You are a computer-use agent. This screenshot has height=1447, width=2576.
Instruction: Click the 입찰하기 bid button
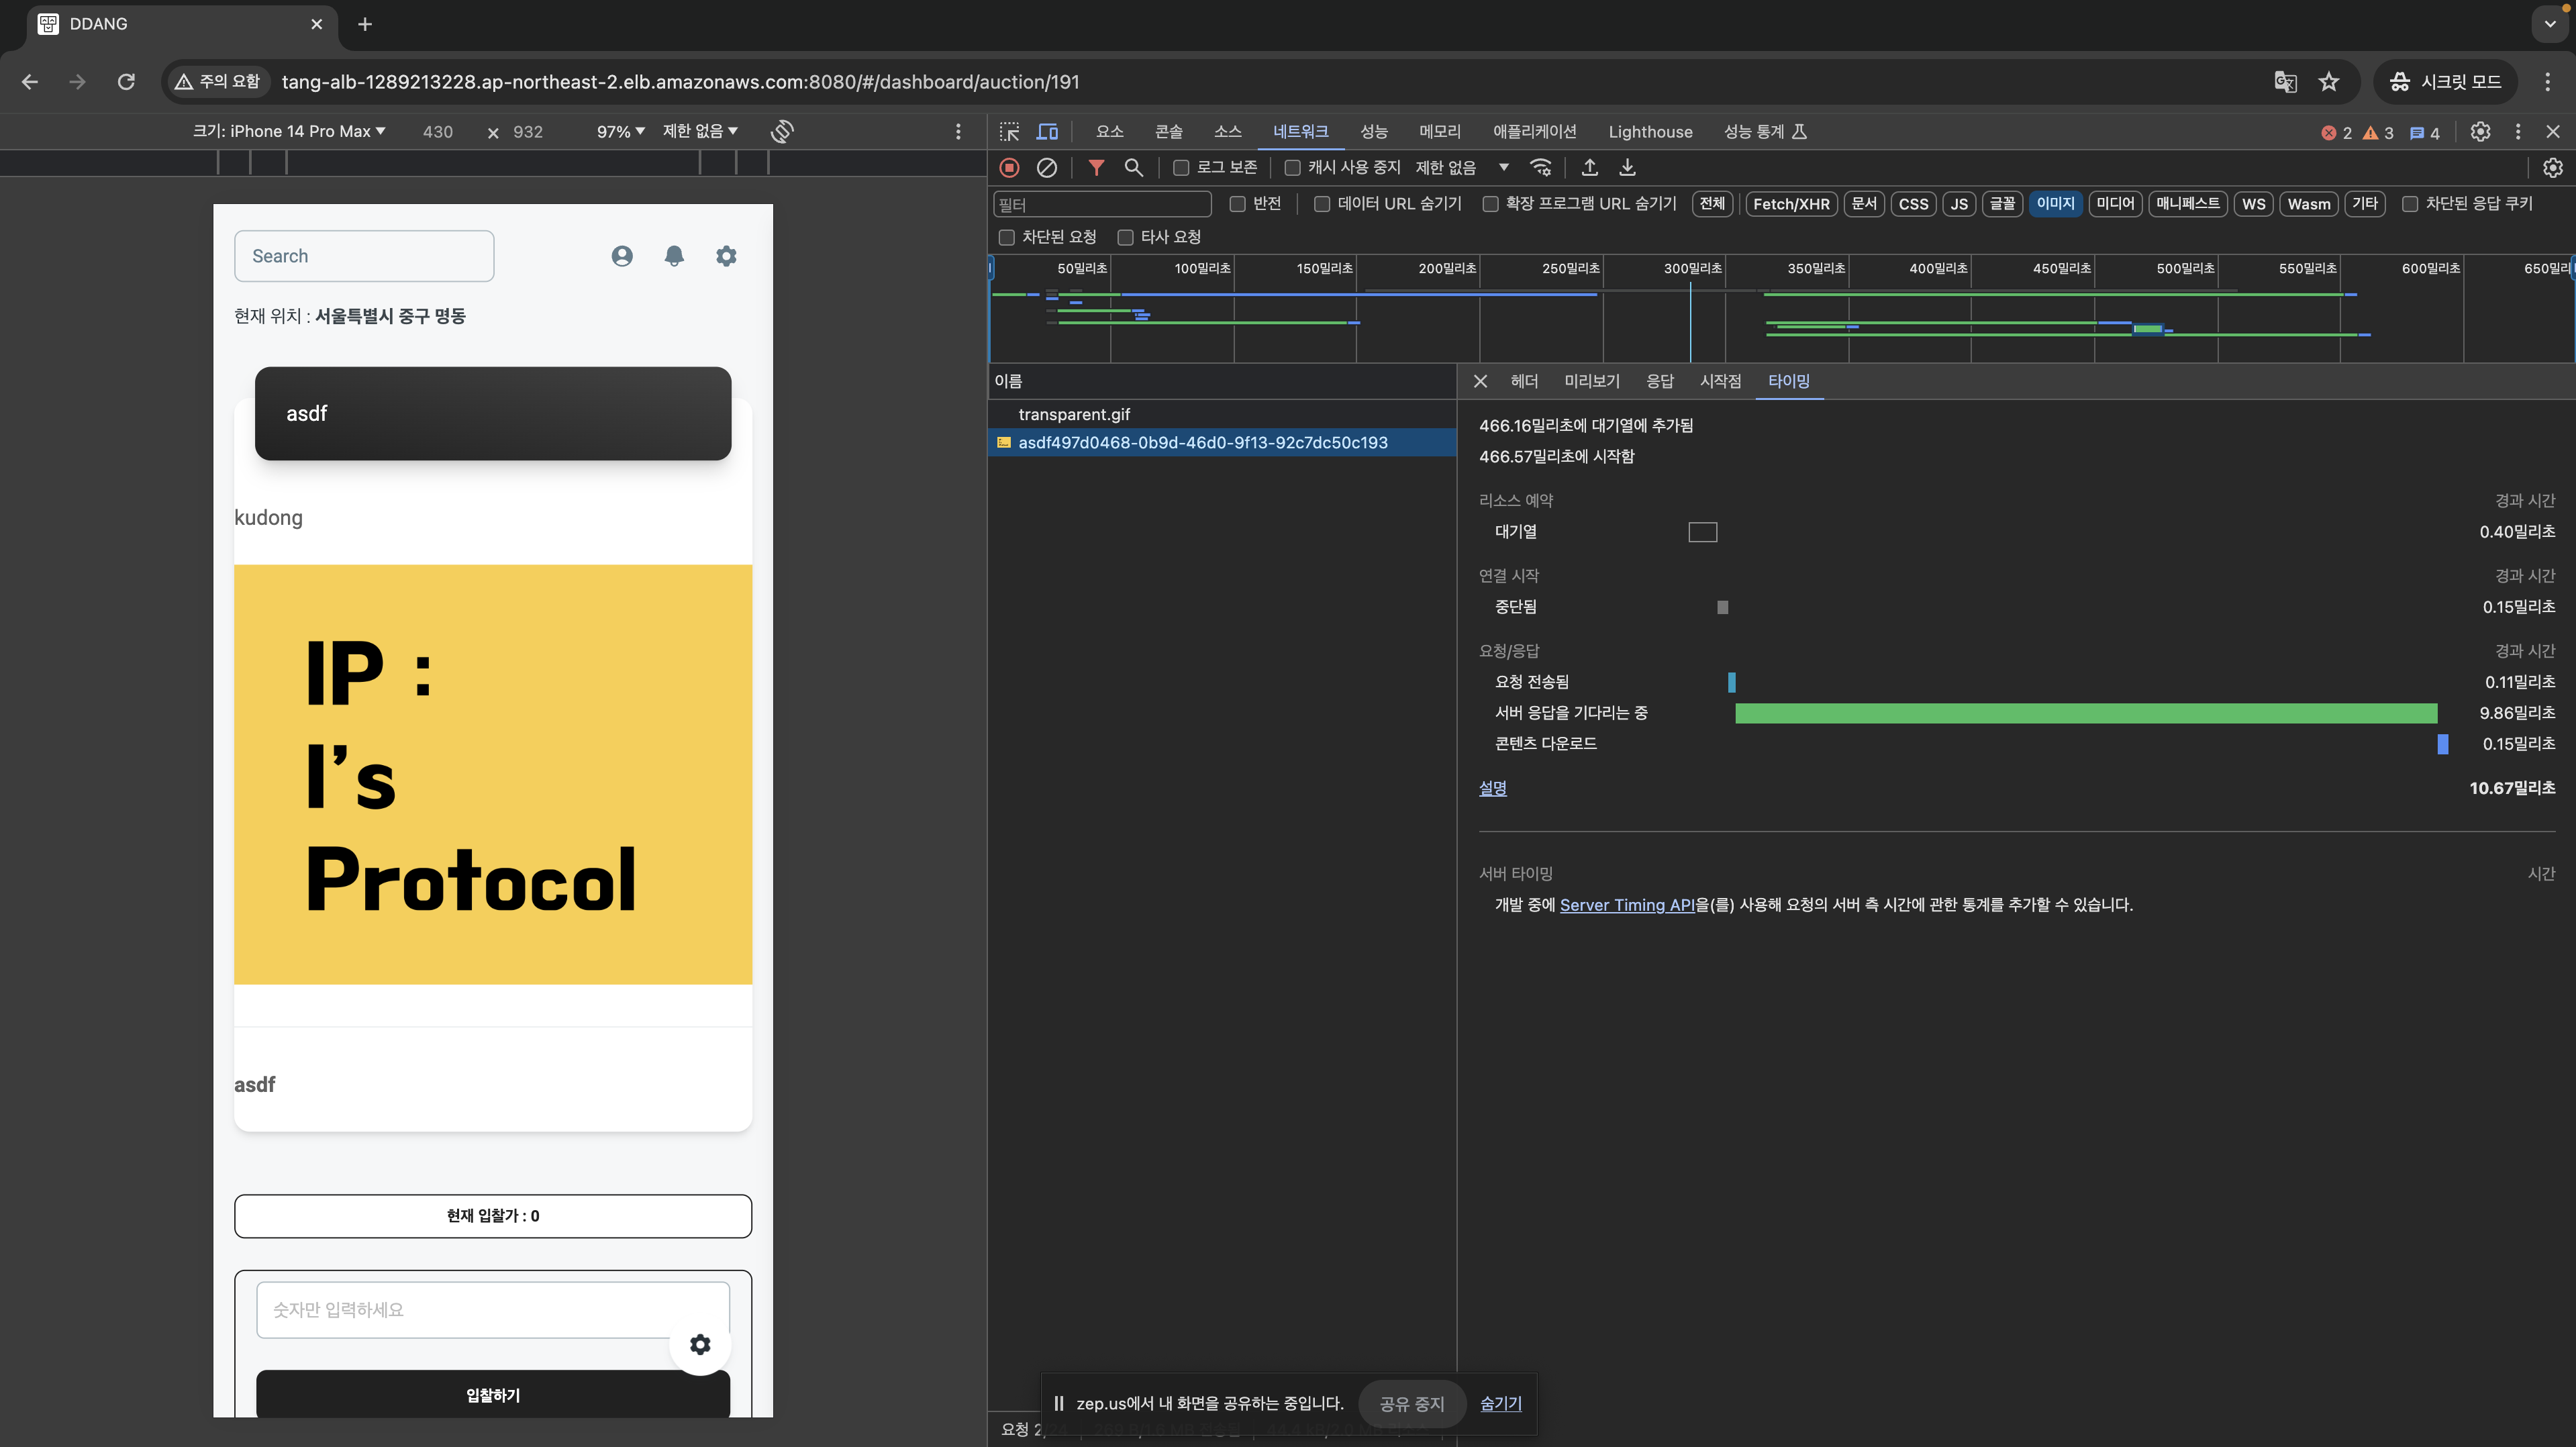pyautogui.click(x=493, y=1394)
